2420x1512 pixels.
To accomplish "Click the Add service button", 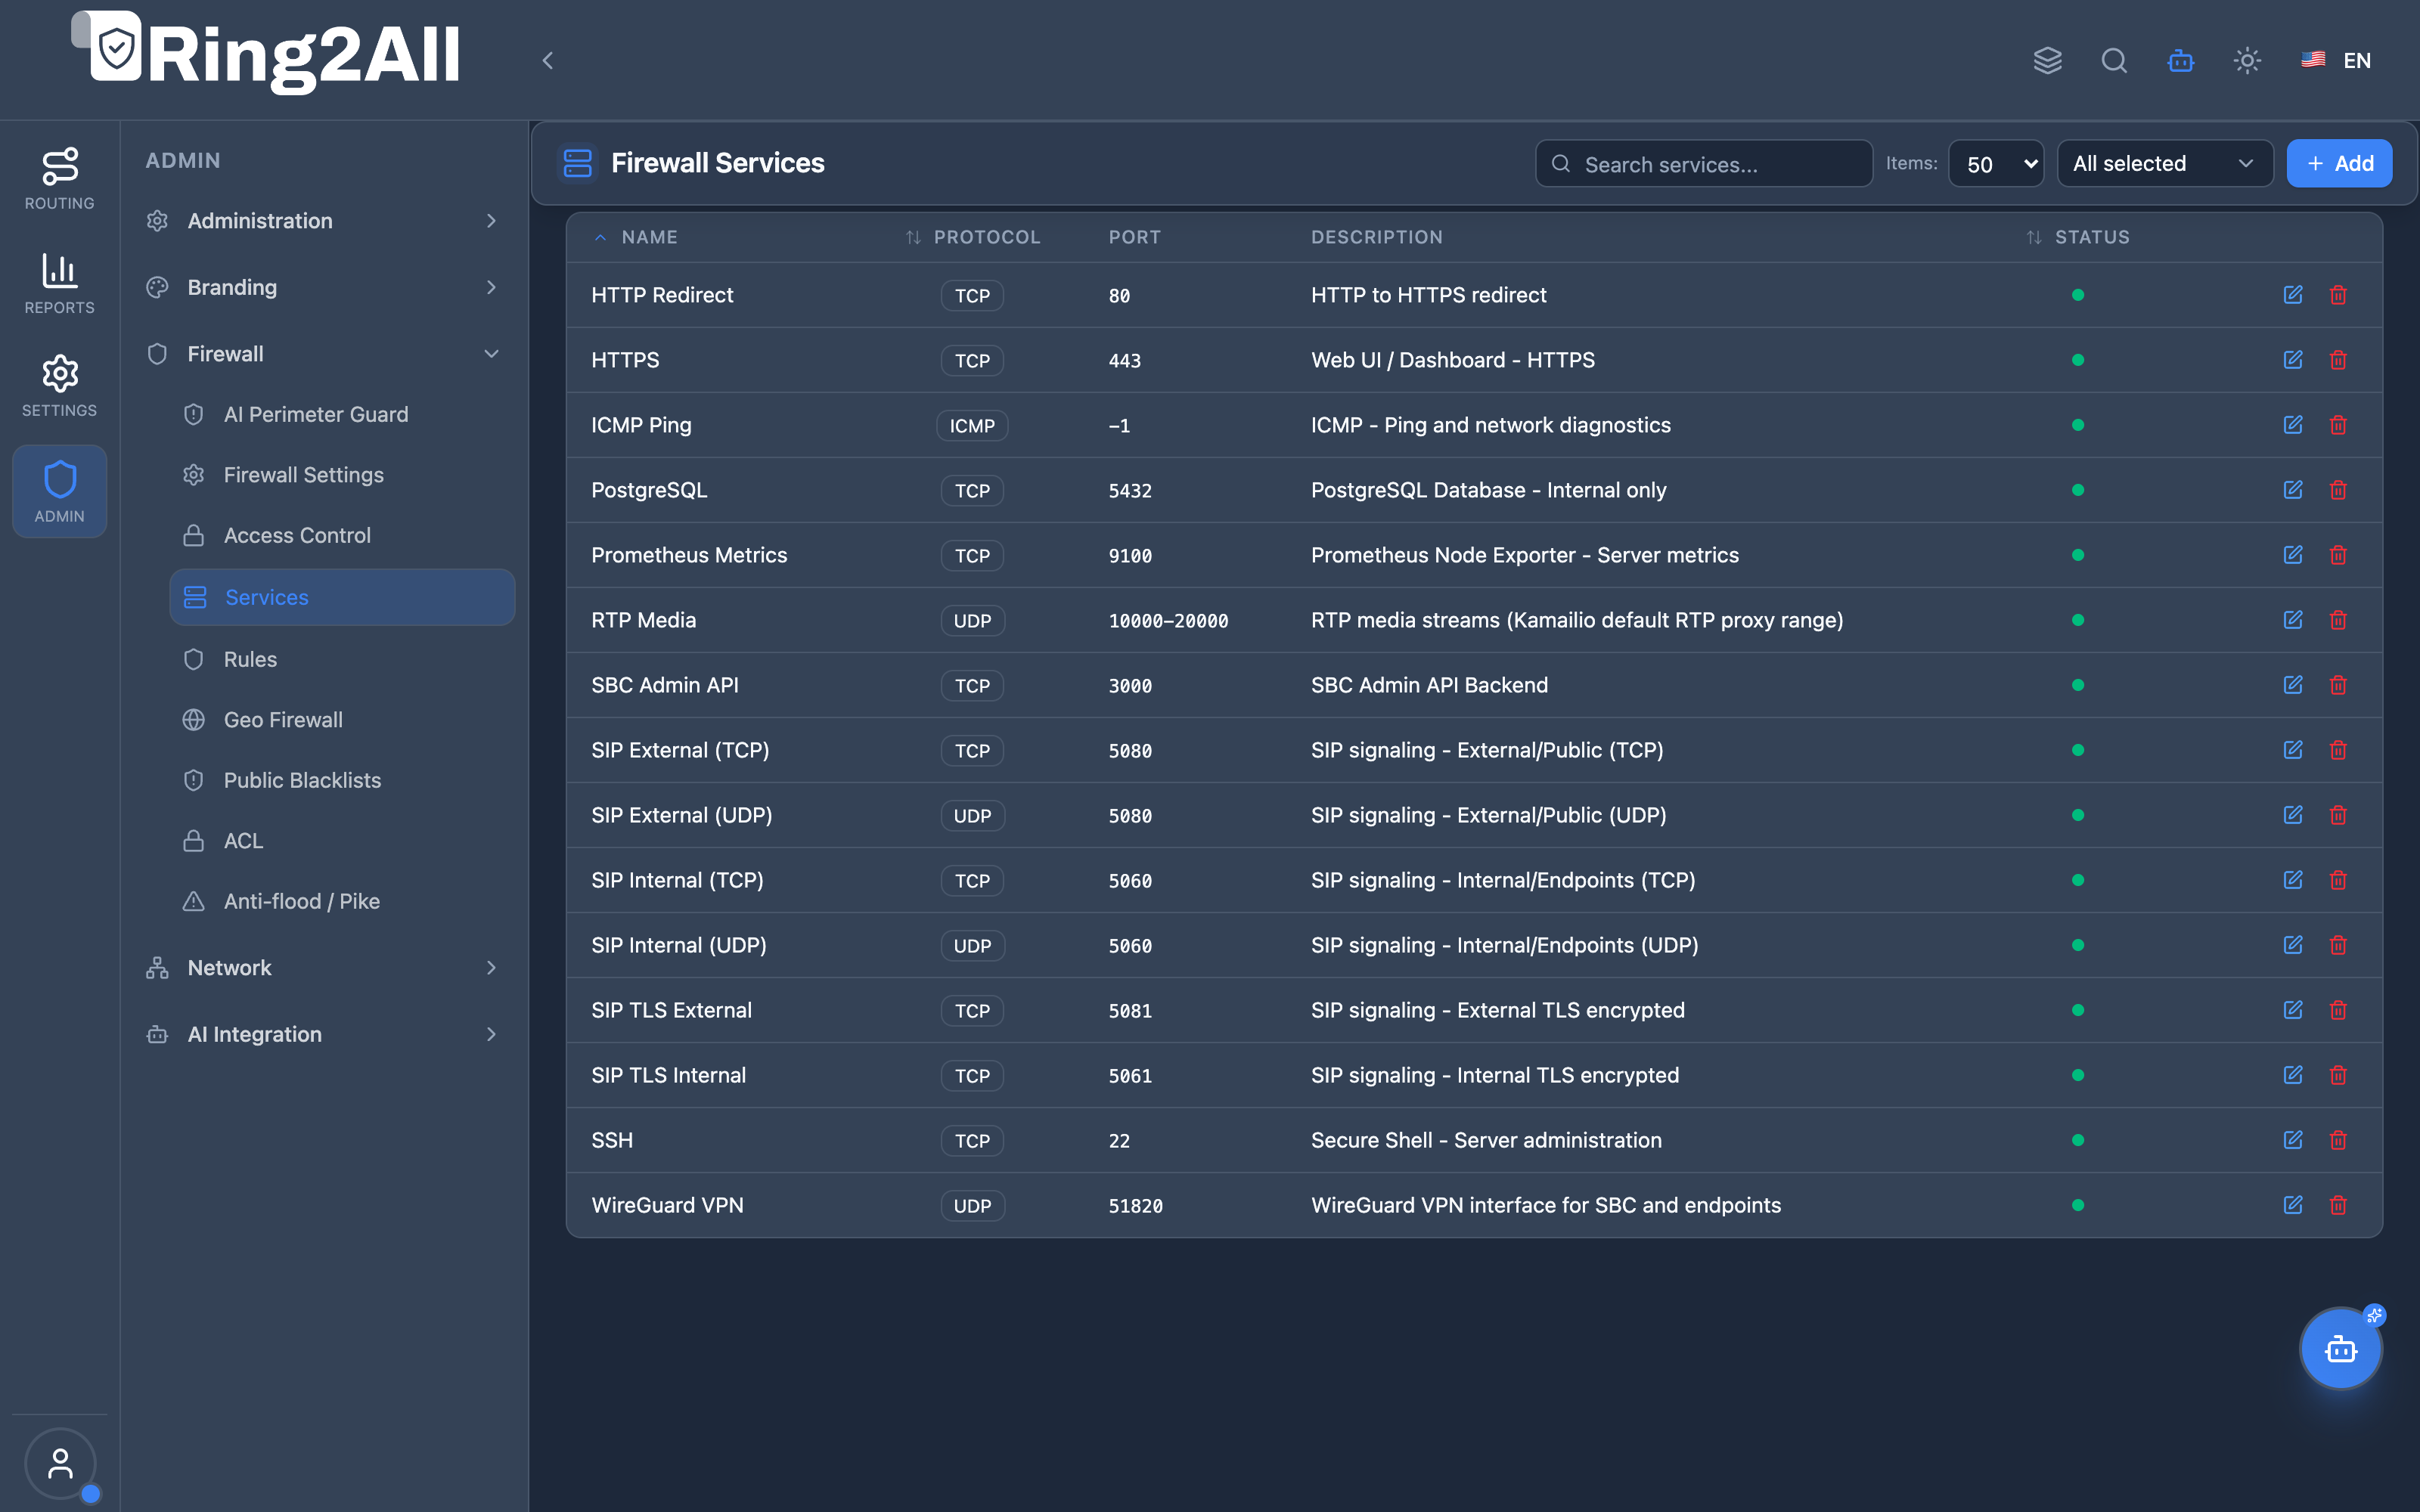I will pos(2339,164).
